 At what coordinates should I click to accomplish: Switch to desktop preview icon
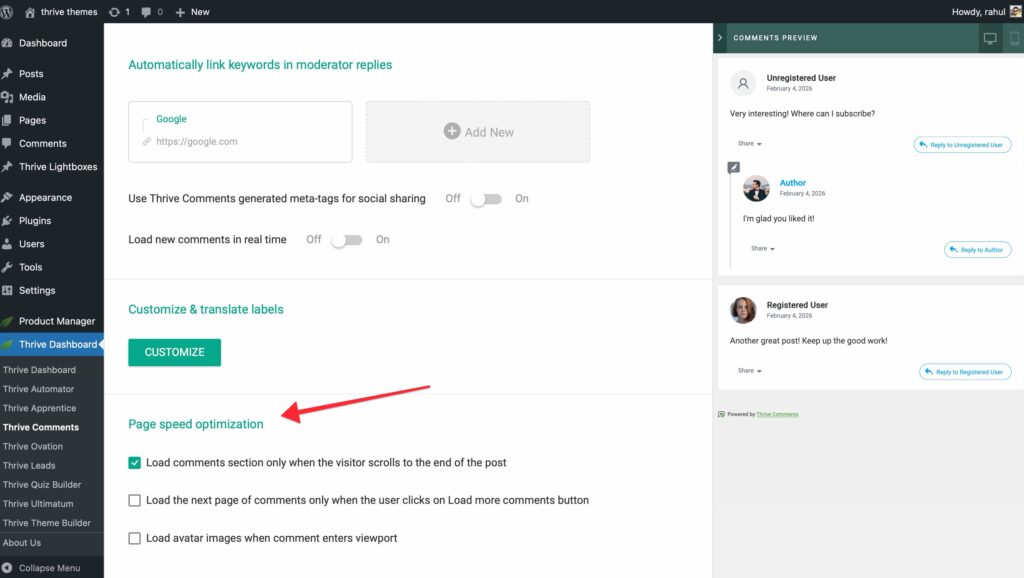click(990, 38)
